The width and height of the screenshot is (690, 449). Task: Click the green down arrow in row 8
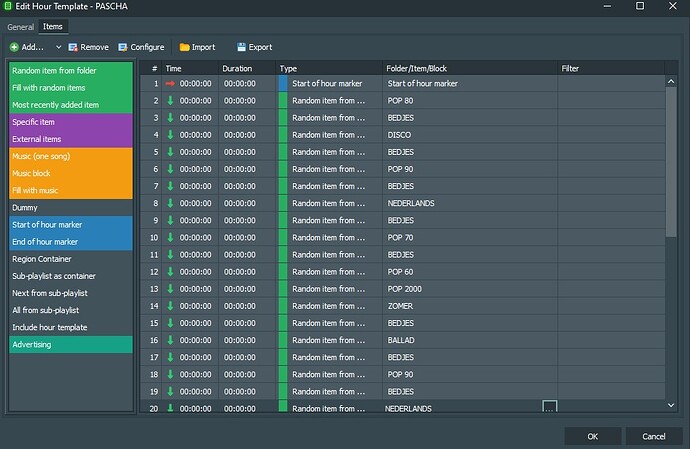[x=170, y=203]
